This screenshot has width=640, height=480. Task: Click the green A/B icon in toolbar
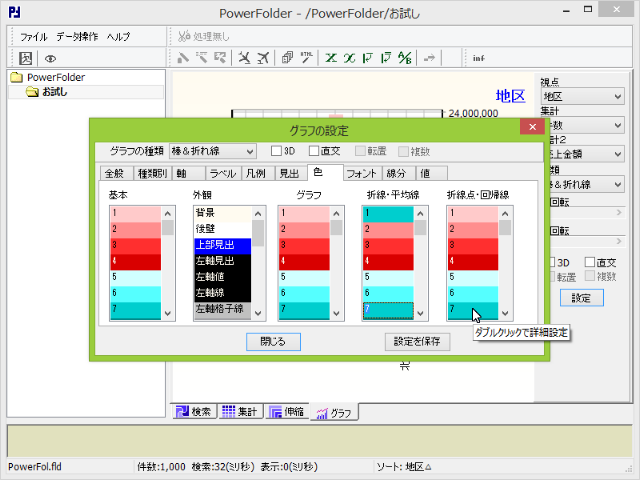pyautogui.click(x=405, y=58)
